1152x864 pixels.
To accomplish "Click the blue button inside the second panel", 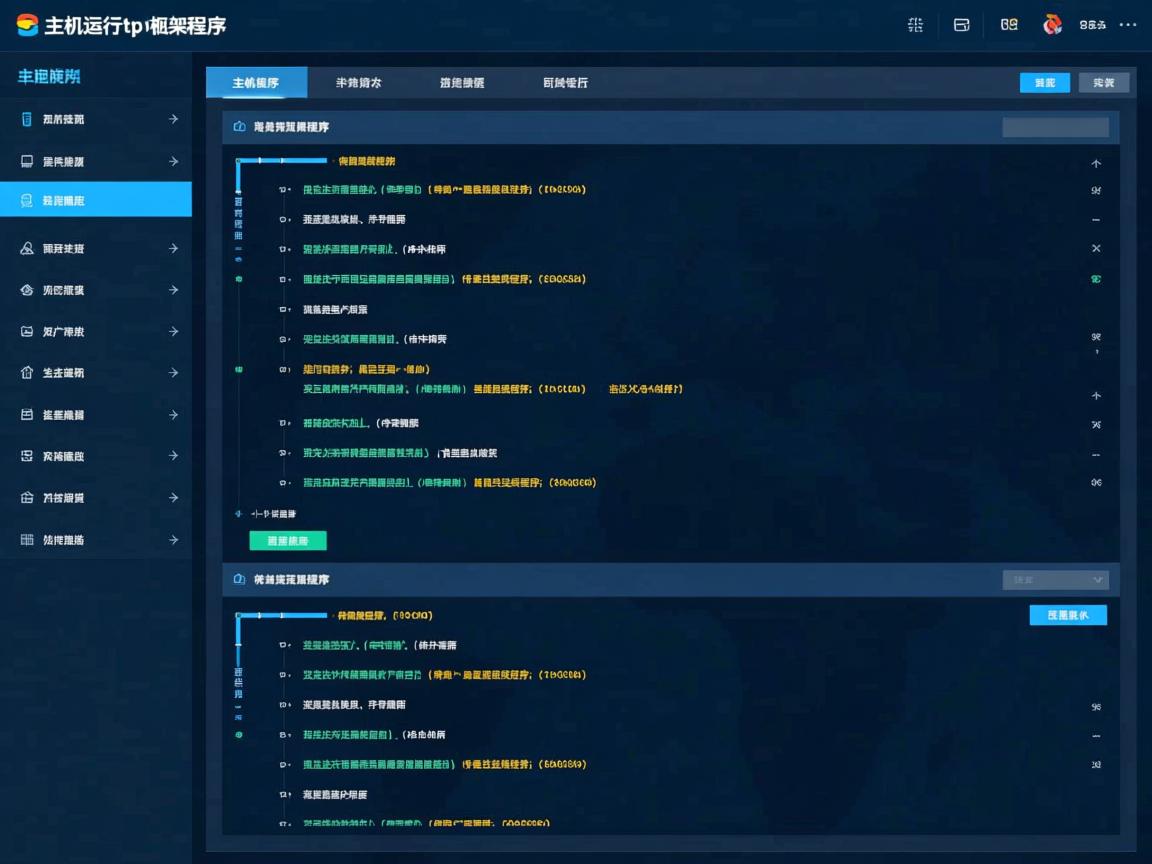I will [1068, 615].
